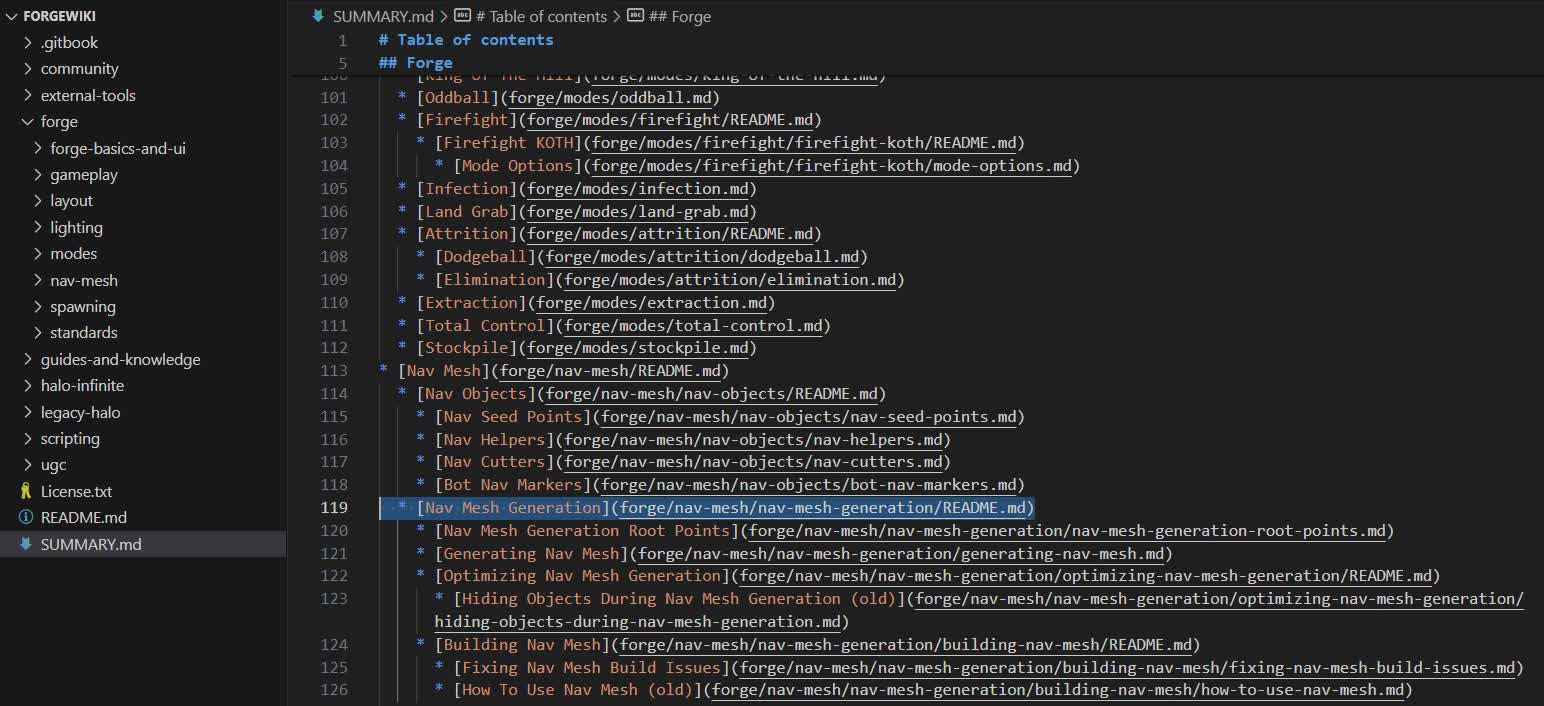Click the sticky Table of contents heading line
Screen dimensions: 1544x706
(466, 40)
